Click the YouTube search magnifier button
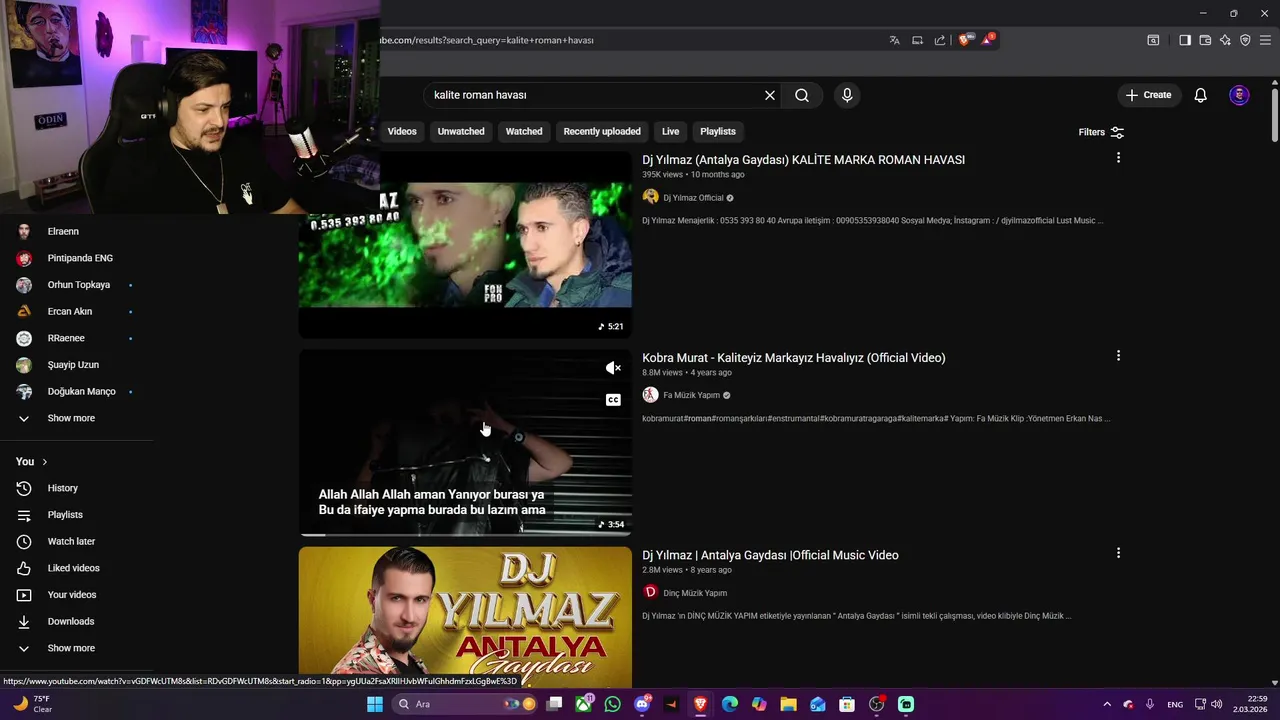Viewport: 1280px width, 720px height. [802, 95]
